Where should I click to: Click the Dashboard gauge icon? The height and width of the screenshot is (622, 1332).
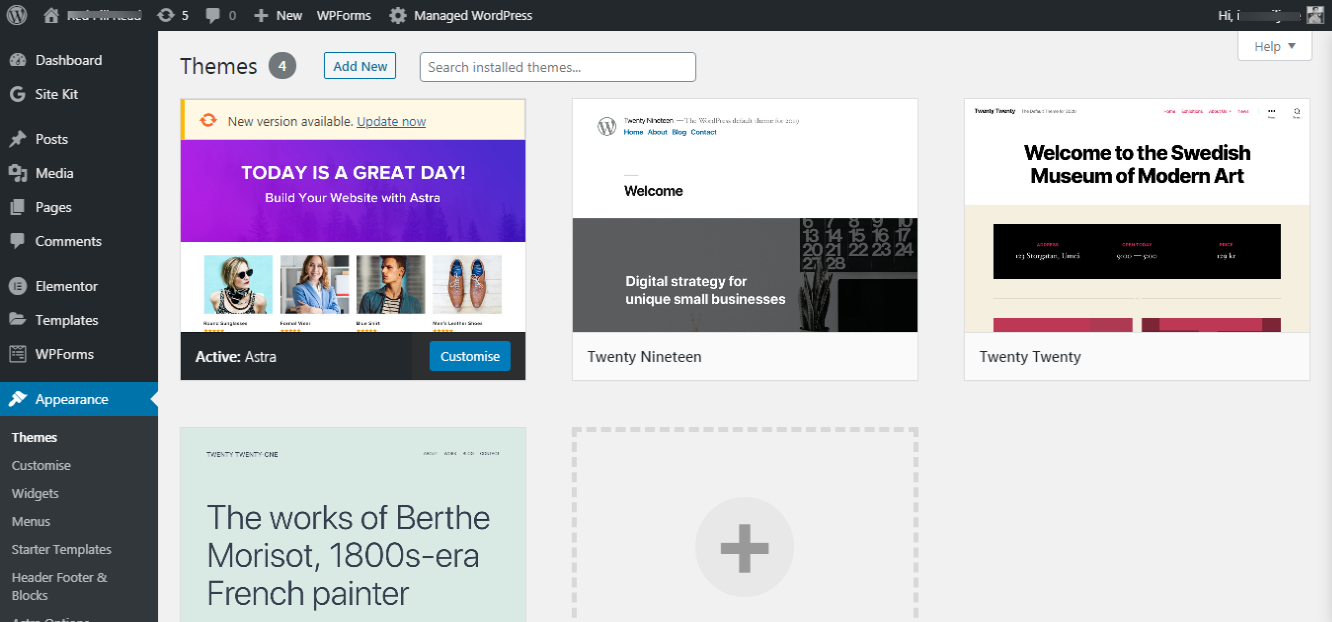17,60
